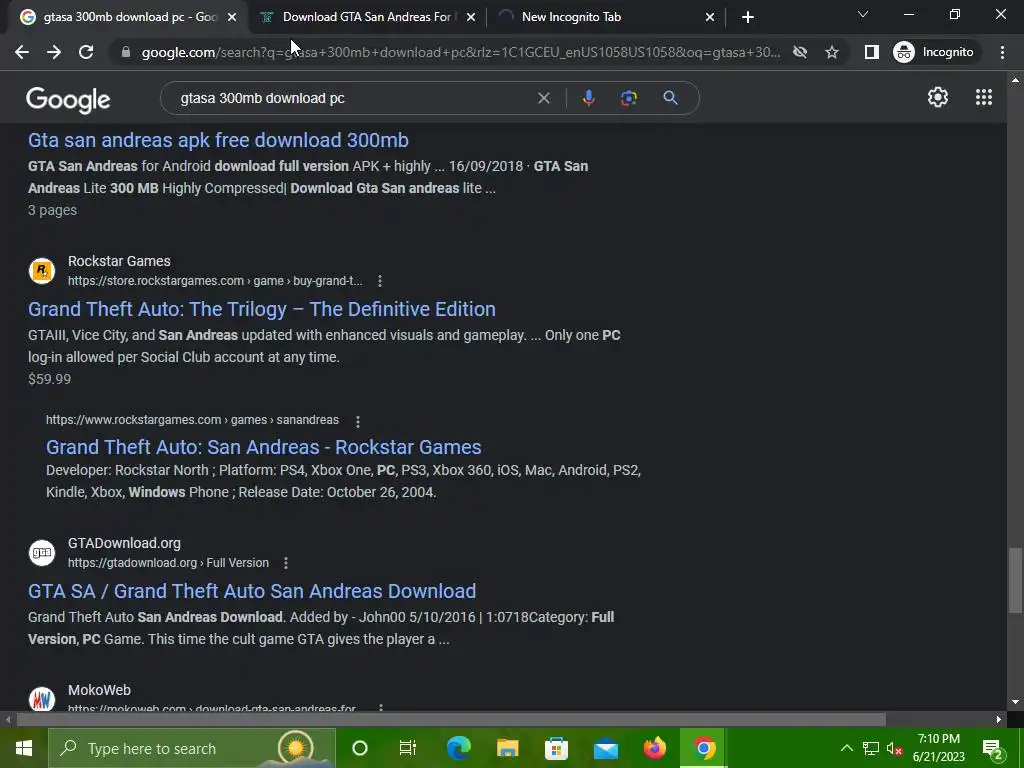Viewport: 1024px width, 768px height.
Task: Click the Rockstar Games favicon
Action: tap(42, 270)
